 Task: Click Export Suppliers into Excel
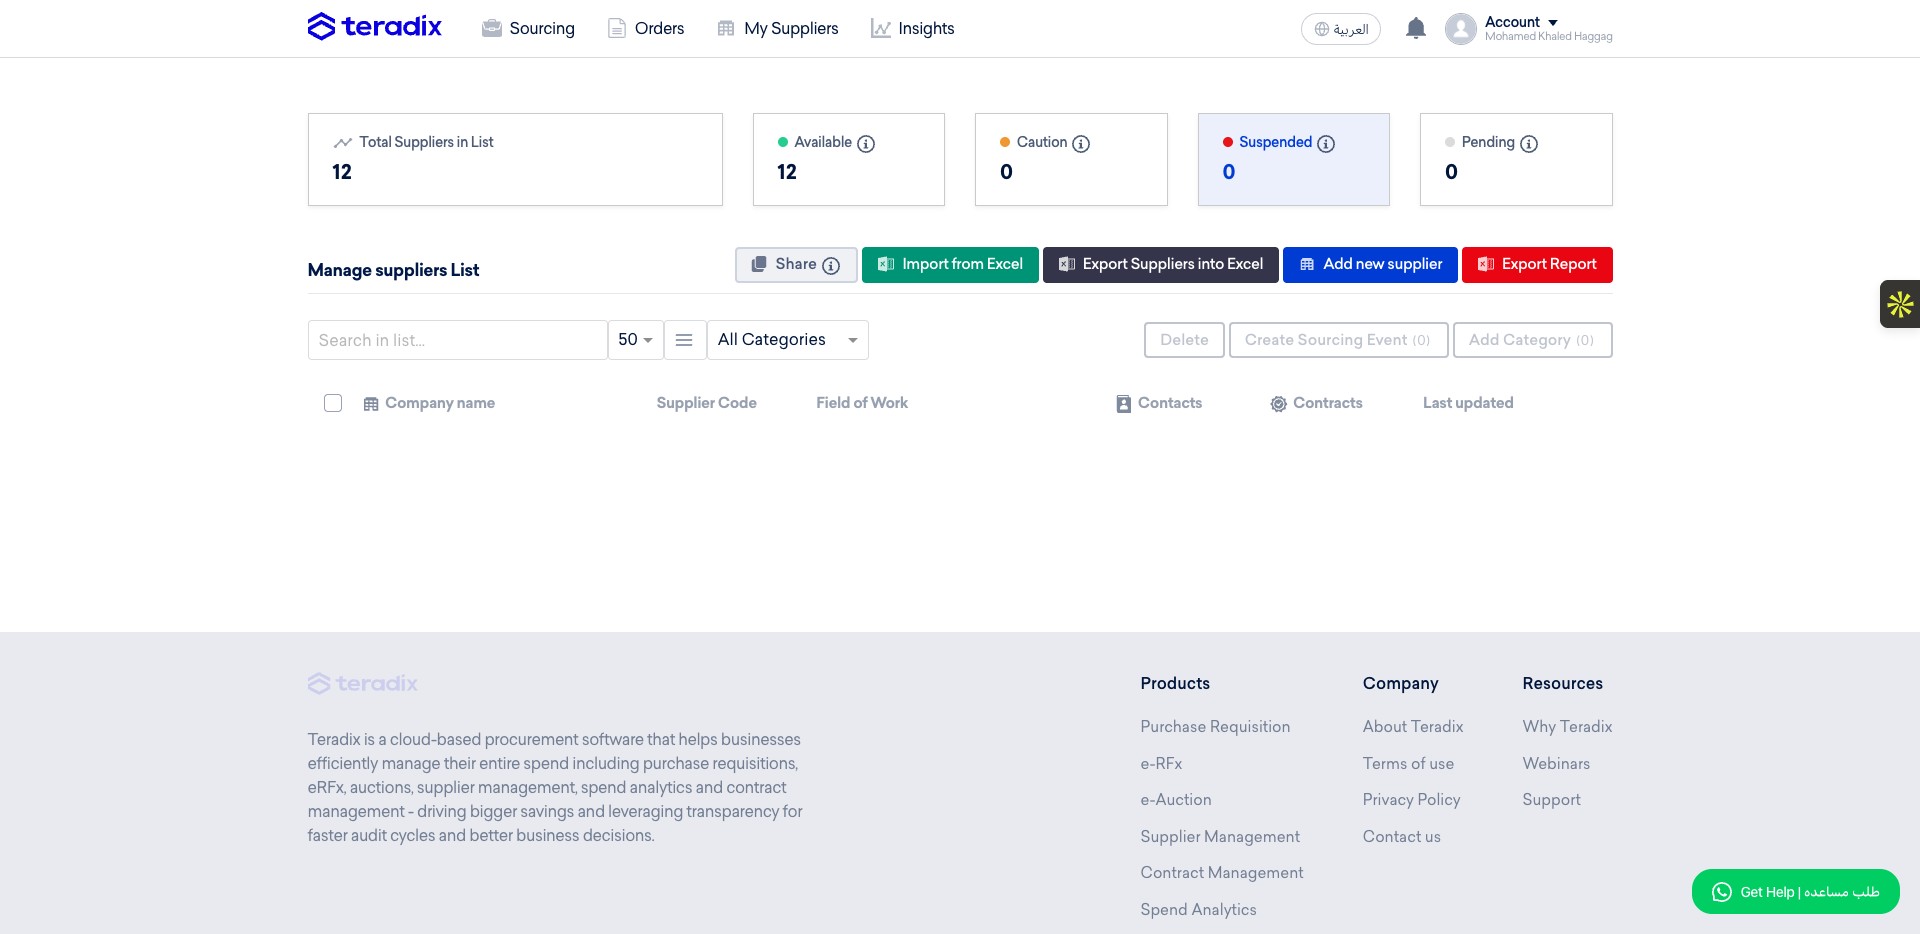[x=1160, y=265]
